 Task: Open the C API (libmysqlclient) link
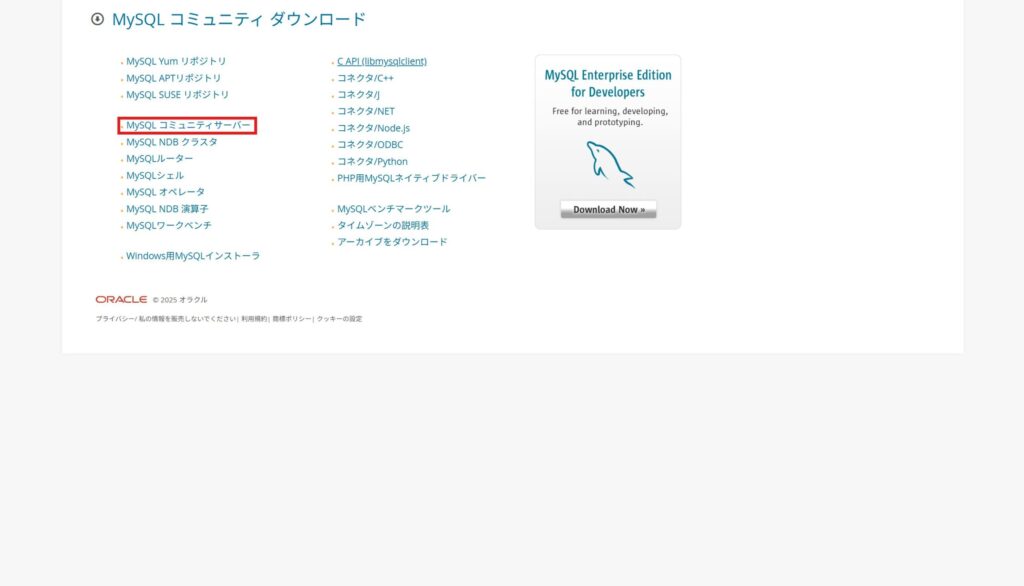[x=381, y=61]
